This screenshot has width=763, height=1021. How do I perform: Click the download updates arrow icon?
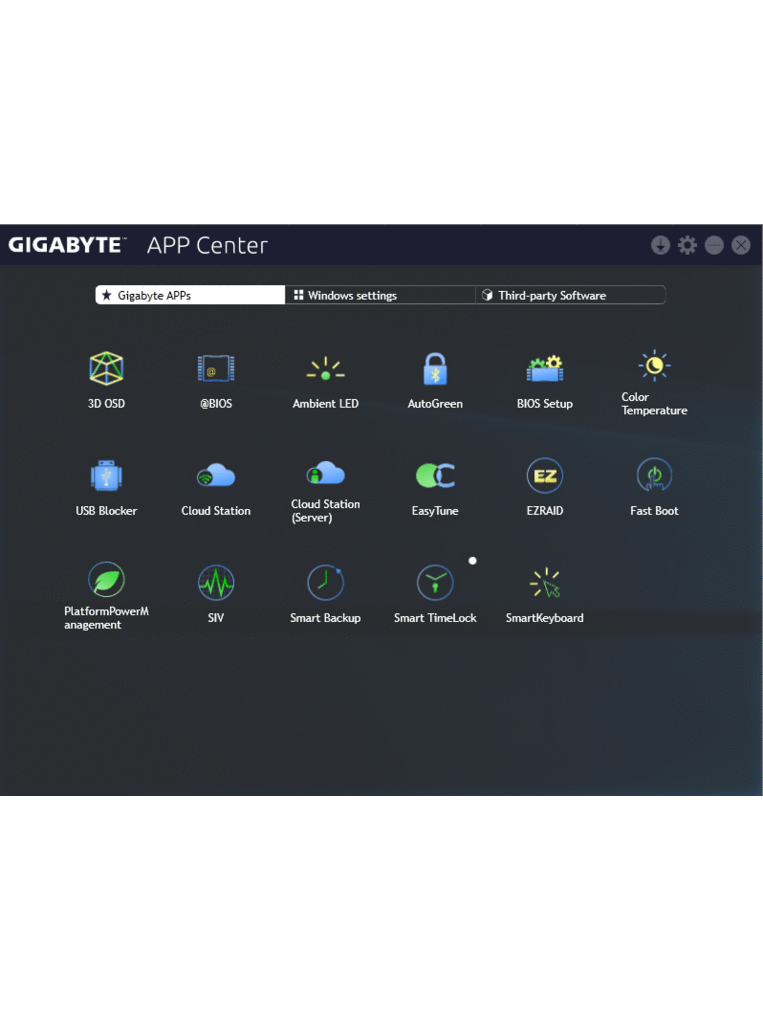[x=661, y=245]
